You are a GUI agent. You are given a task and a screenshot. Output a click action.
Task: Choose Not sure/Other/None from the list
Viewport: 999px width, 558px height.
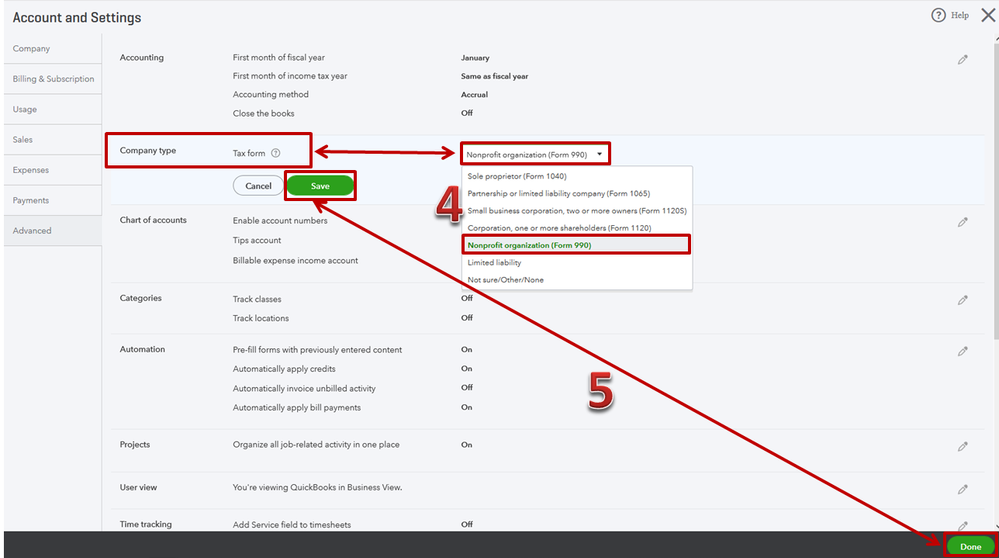pyautogui.click(x=505, y=280)
